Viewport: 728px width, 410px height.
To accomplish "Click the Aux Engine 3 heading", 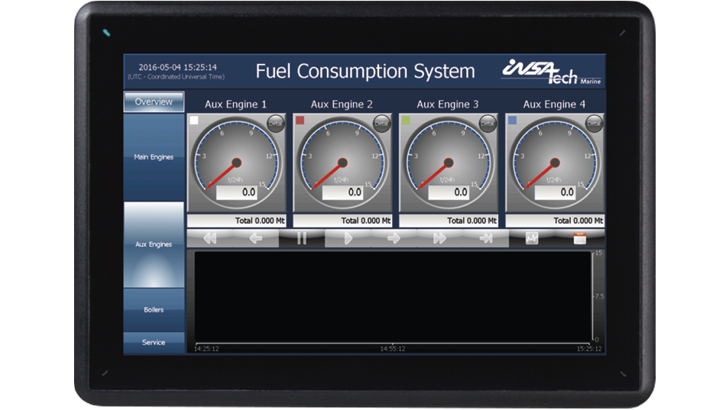I will click(448, 104).
